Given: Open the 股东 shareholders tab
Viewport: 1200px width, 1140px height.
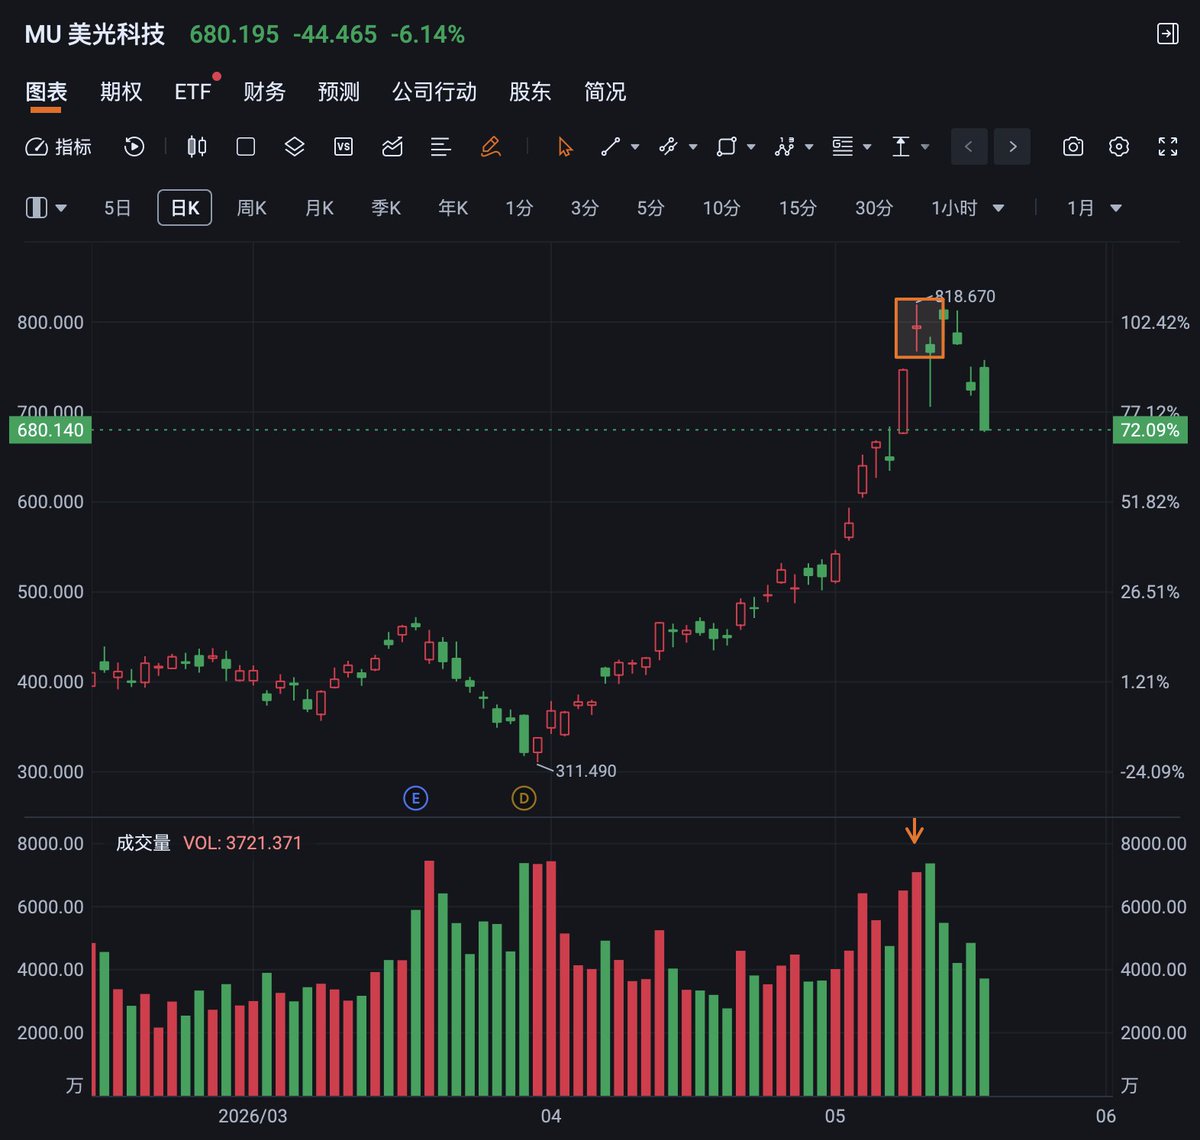Looking at the screenshot, I should click(x=530, y=92).
